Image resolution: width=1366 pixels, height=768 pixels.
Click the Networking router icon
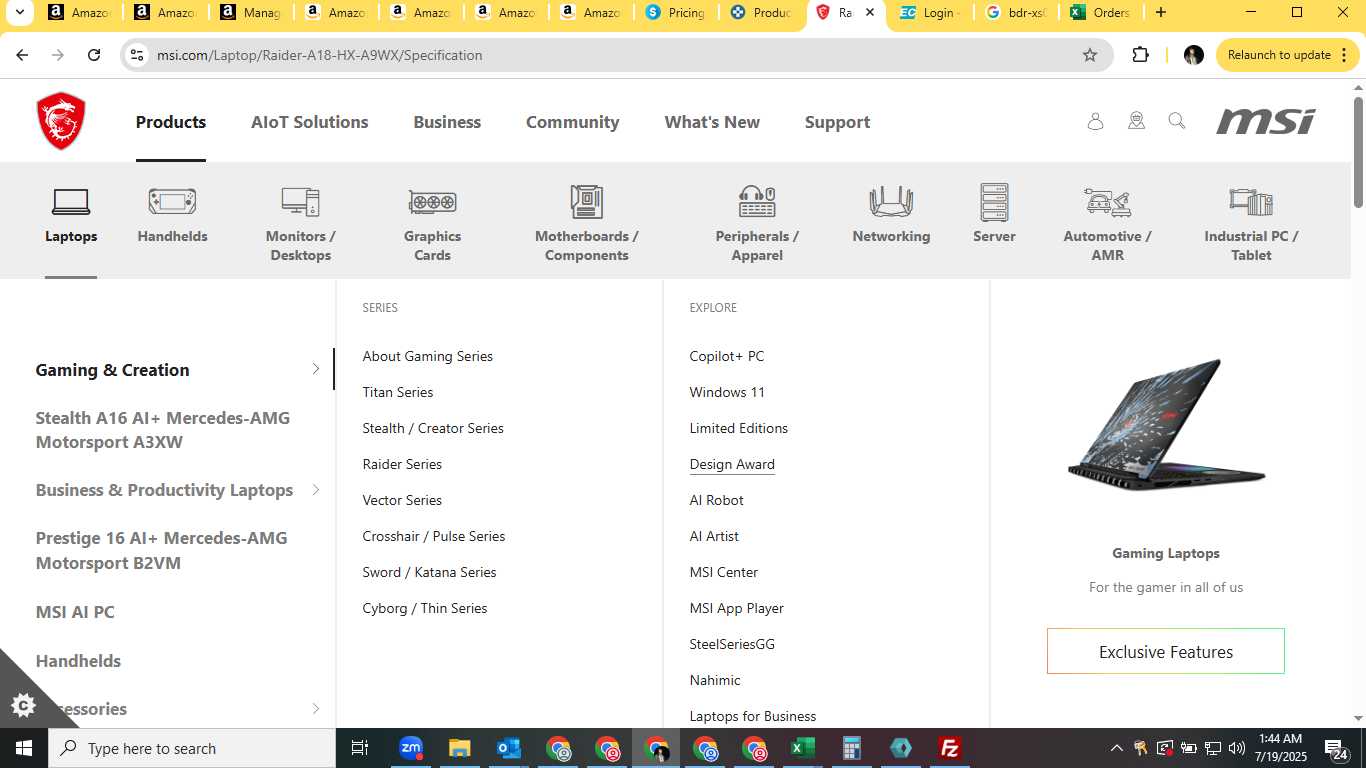tap(891, 202)
